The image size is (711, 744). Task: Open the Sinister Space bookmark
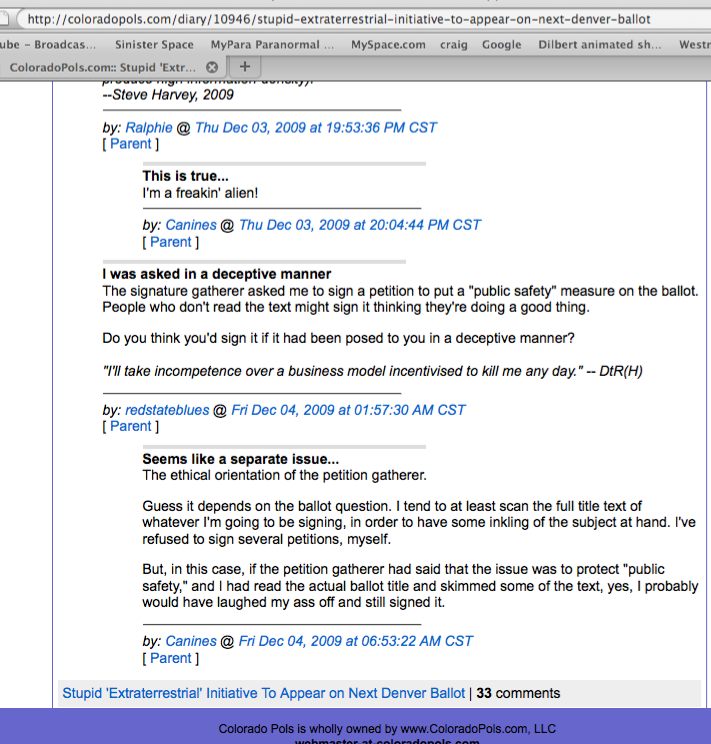pos(154,44)
